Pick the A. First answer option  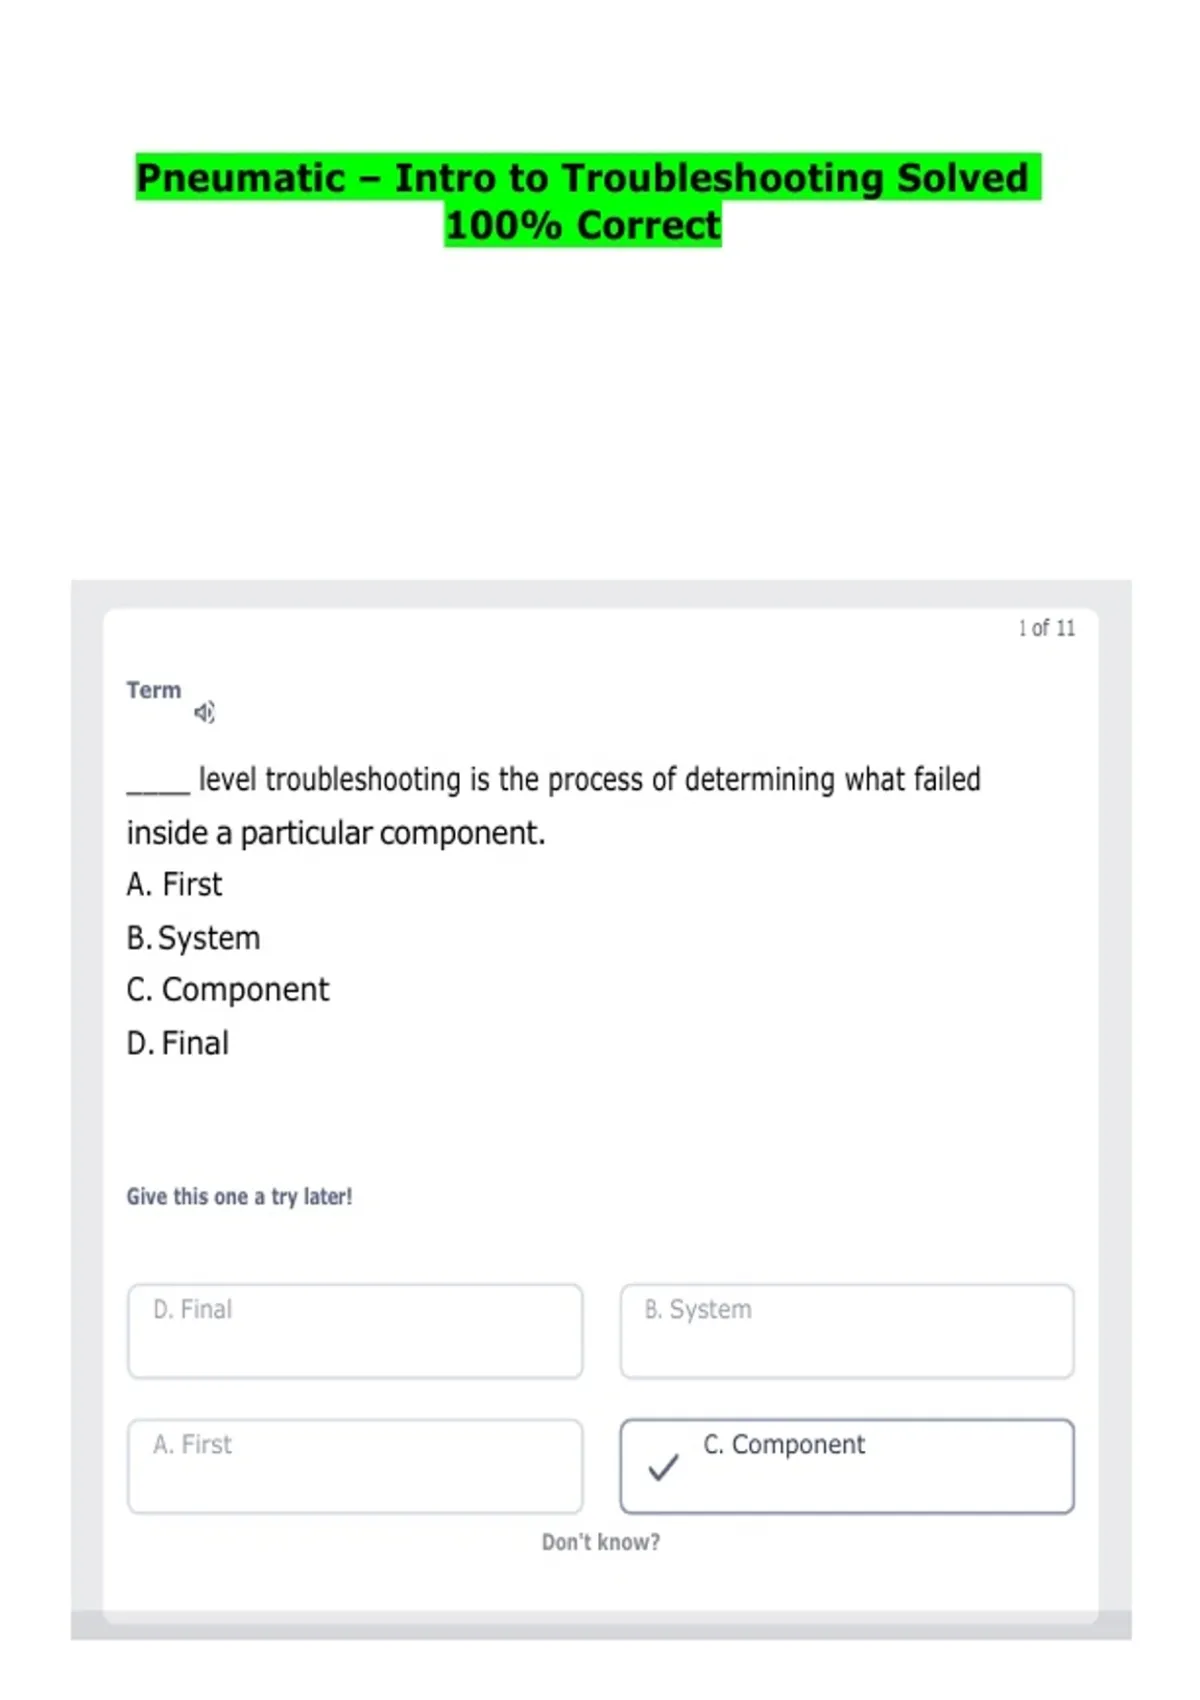tap(355, 1466)
